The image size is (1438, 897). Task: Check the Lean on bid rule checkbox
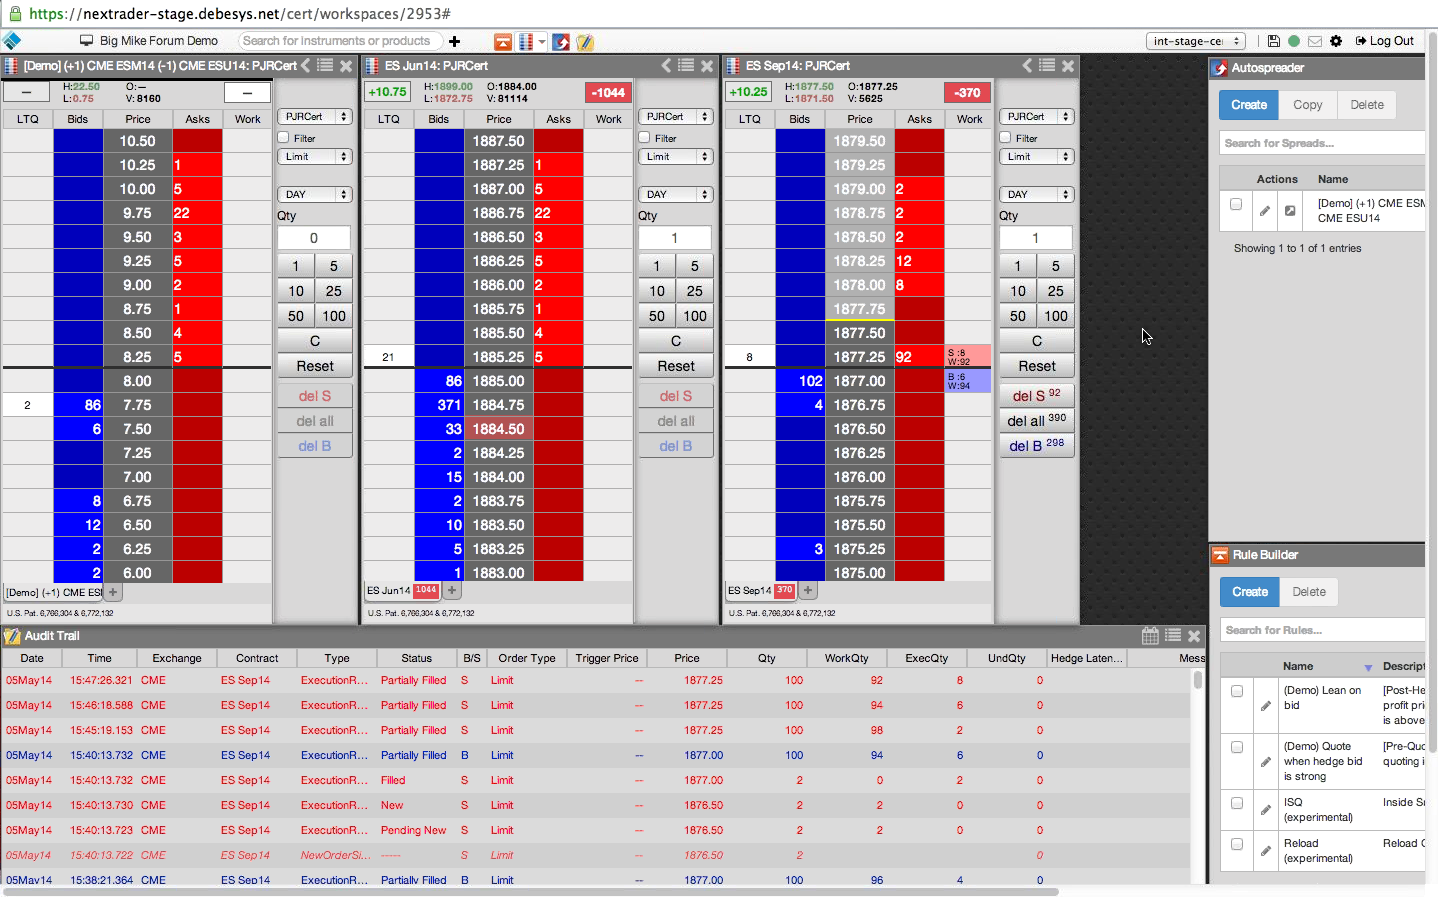click(1237, 691)
